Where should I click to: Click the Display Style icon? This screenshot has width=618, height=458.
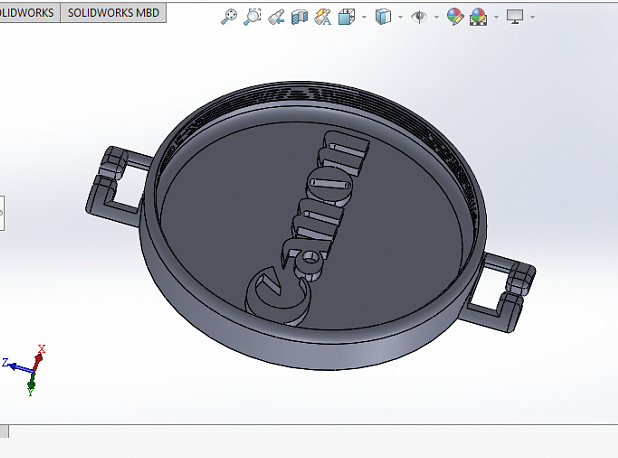point(383,17)
